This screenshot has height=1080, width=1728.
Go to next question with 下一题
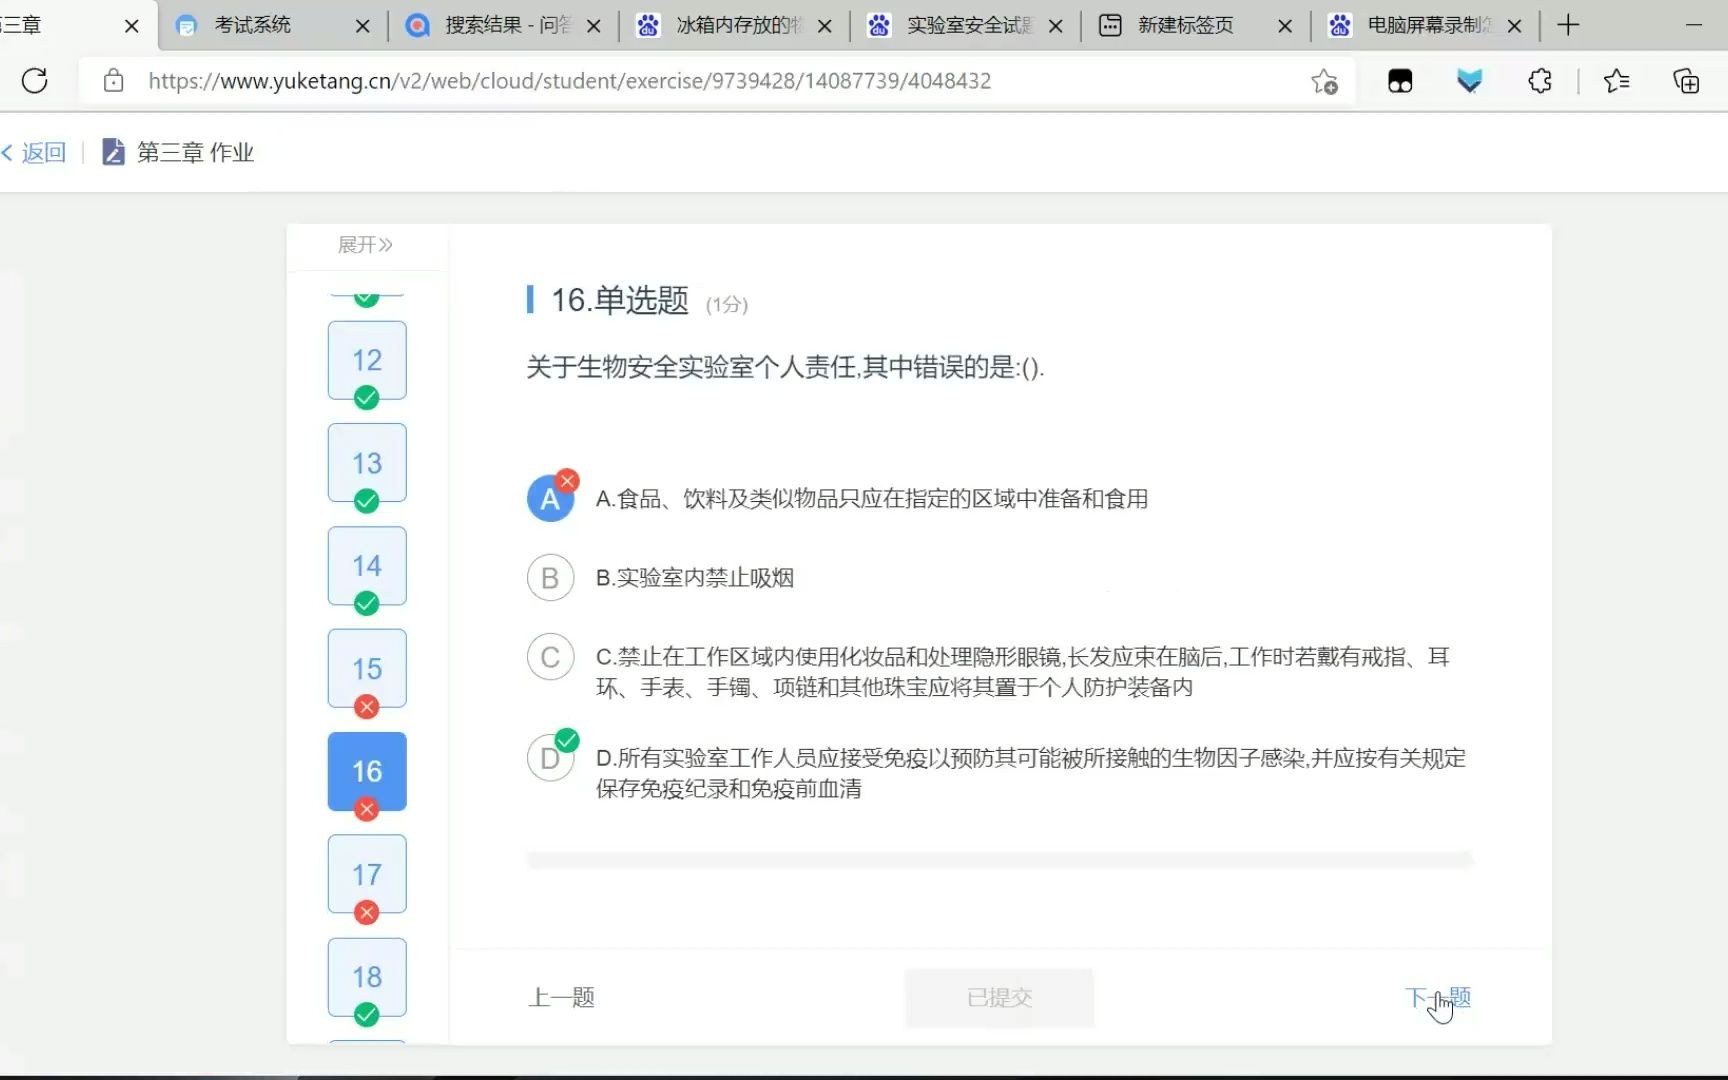pyautogui.click(x=1437, y=997)
